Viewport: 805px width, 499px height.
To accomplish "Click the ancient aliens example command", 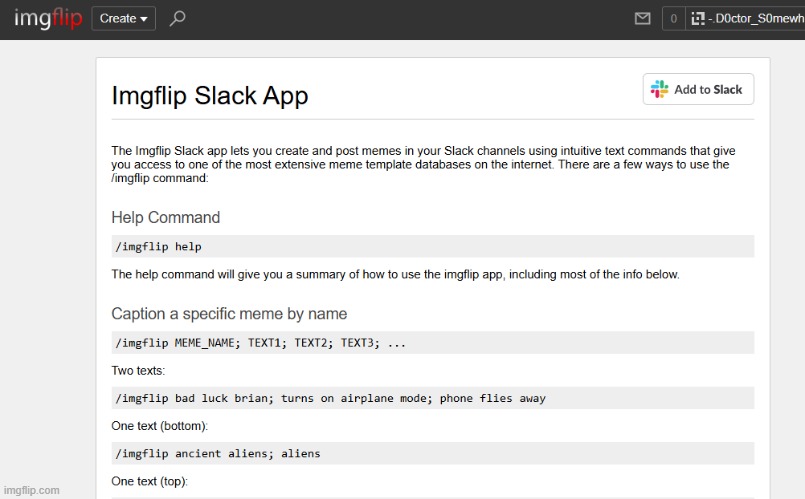I will [x=432, y=453].
